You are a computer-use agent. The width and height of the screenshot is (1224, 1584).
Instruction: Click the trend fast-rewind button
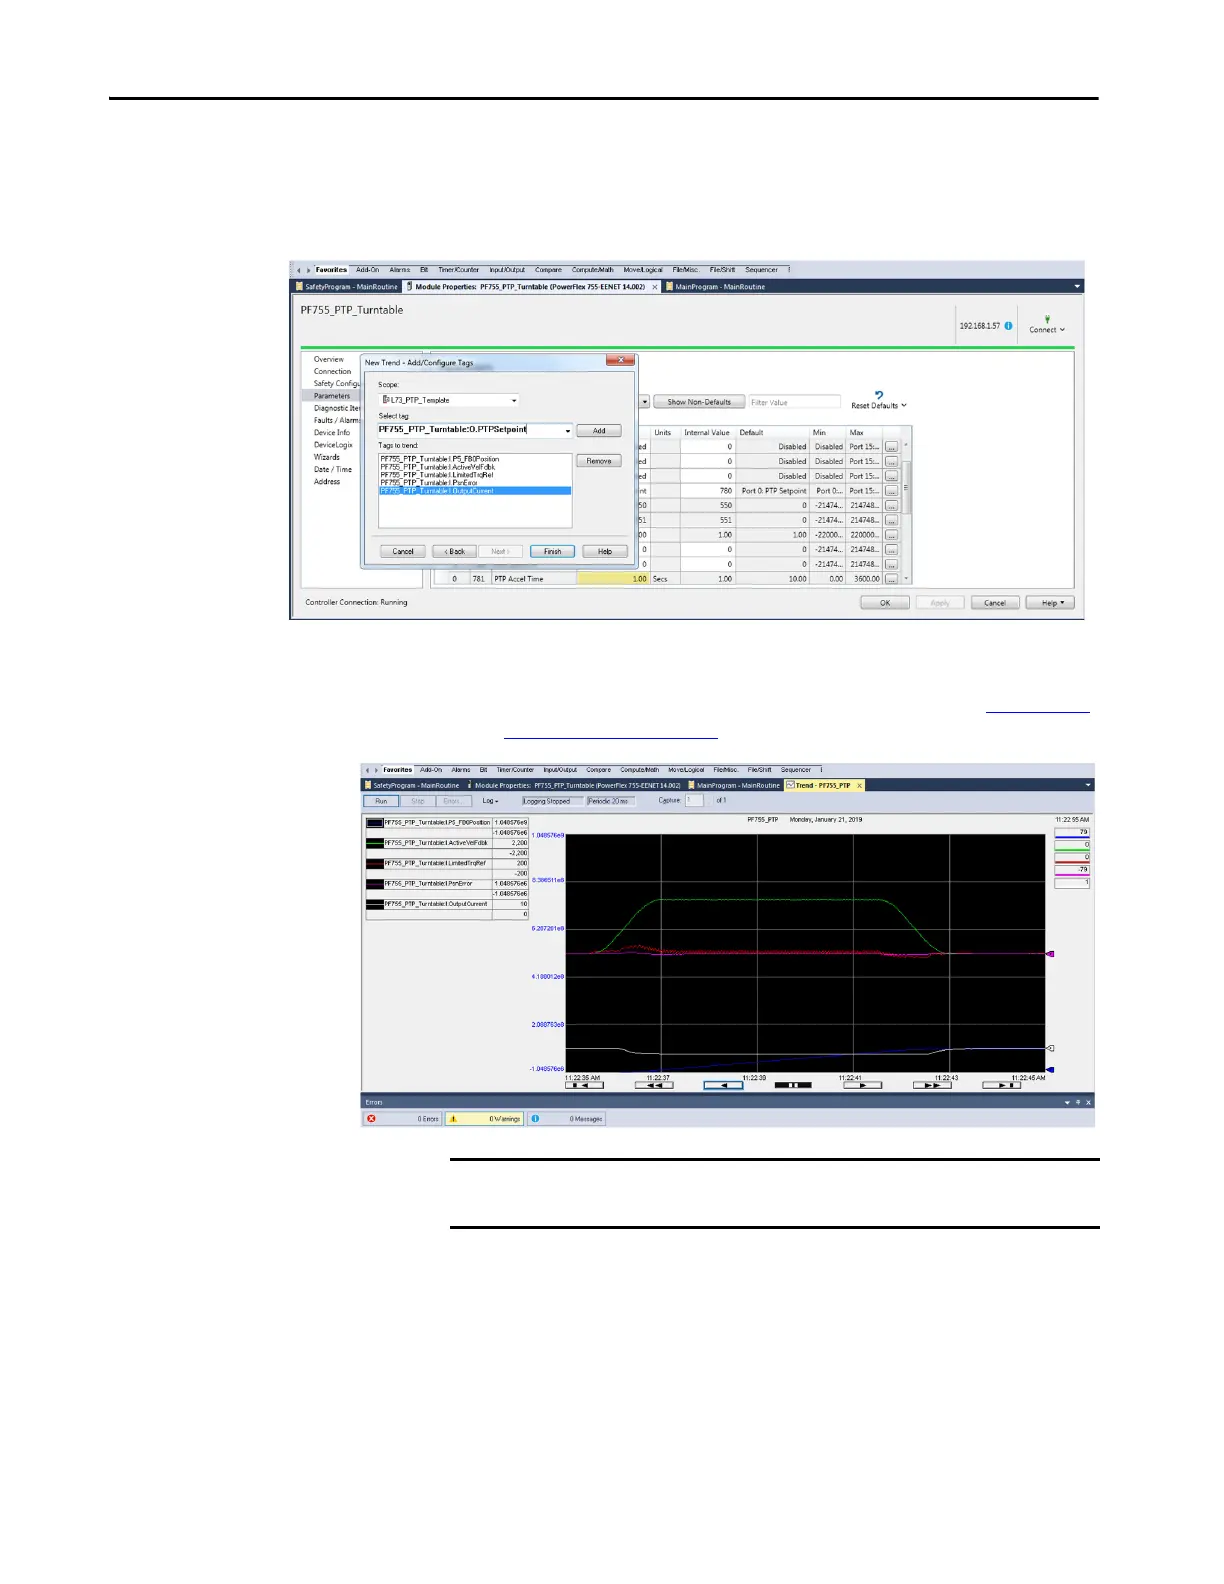point(653,1085)
